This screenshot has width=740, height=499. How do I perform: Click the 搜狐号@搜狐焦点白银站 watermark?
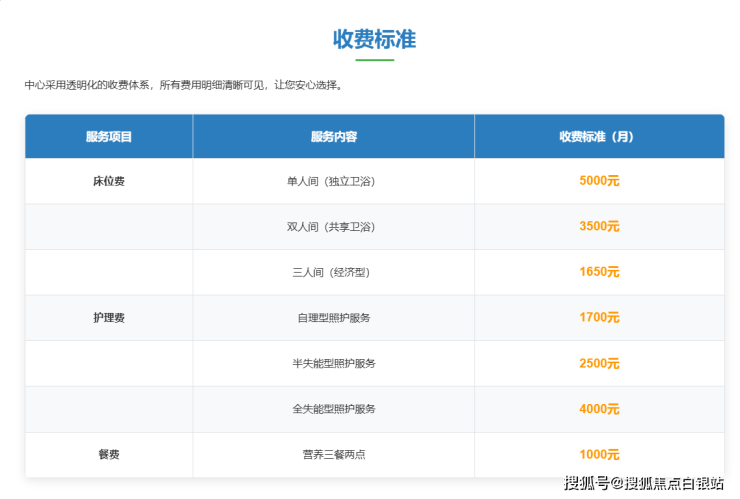[644, 484]
